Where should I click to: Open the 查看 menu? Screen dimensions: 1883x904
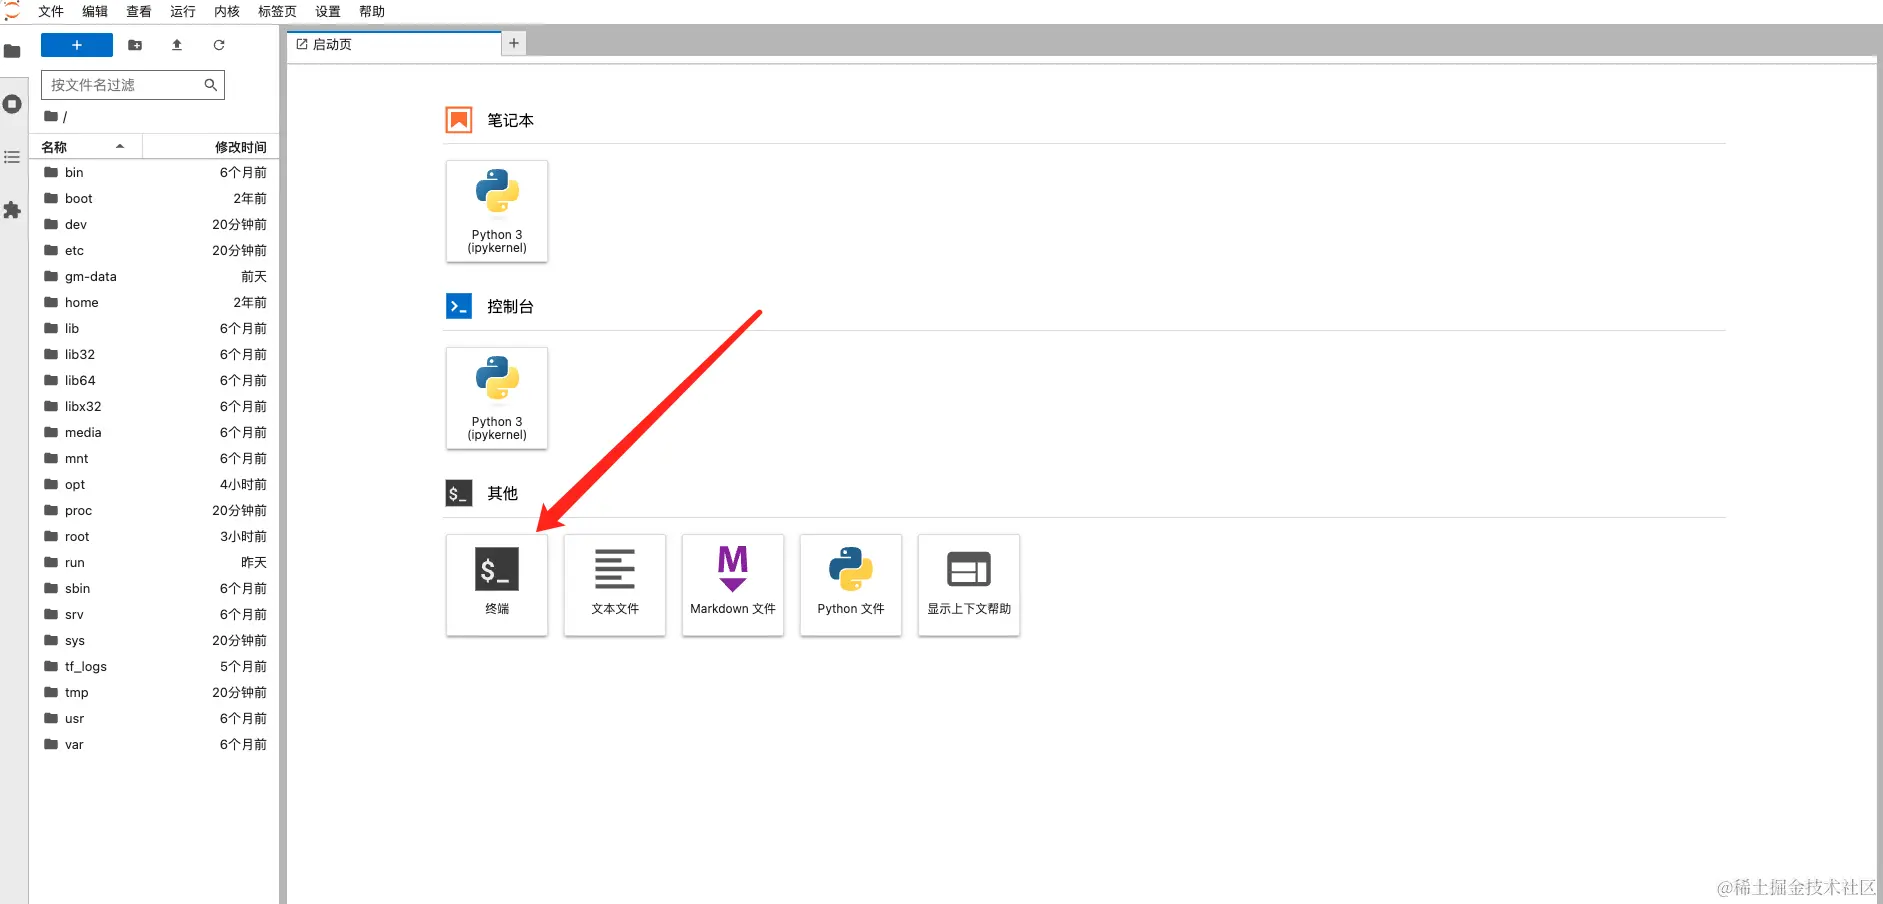139,12
